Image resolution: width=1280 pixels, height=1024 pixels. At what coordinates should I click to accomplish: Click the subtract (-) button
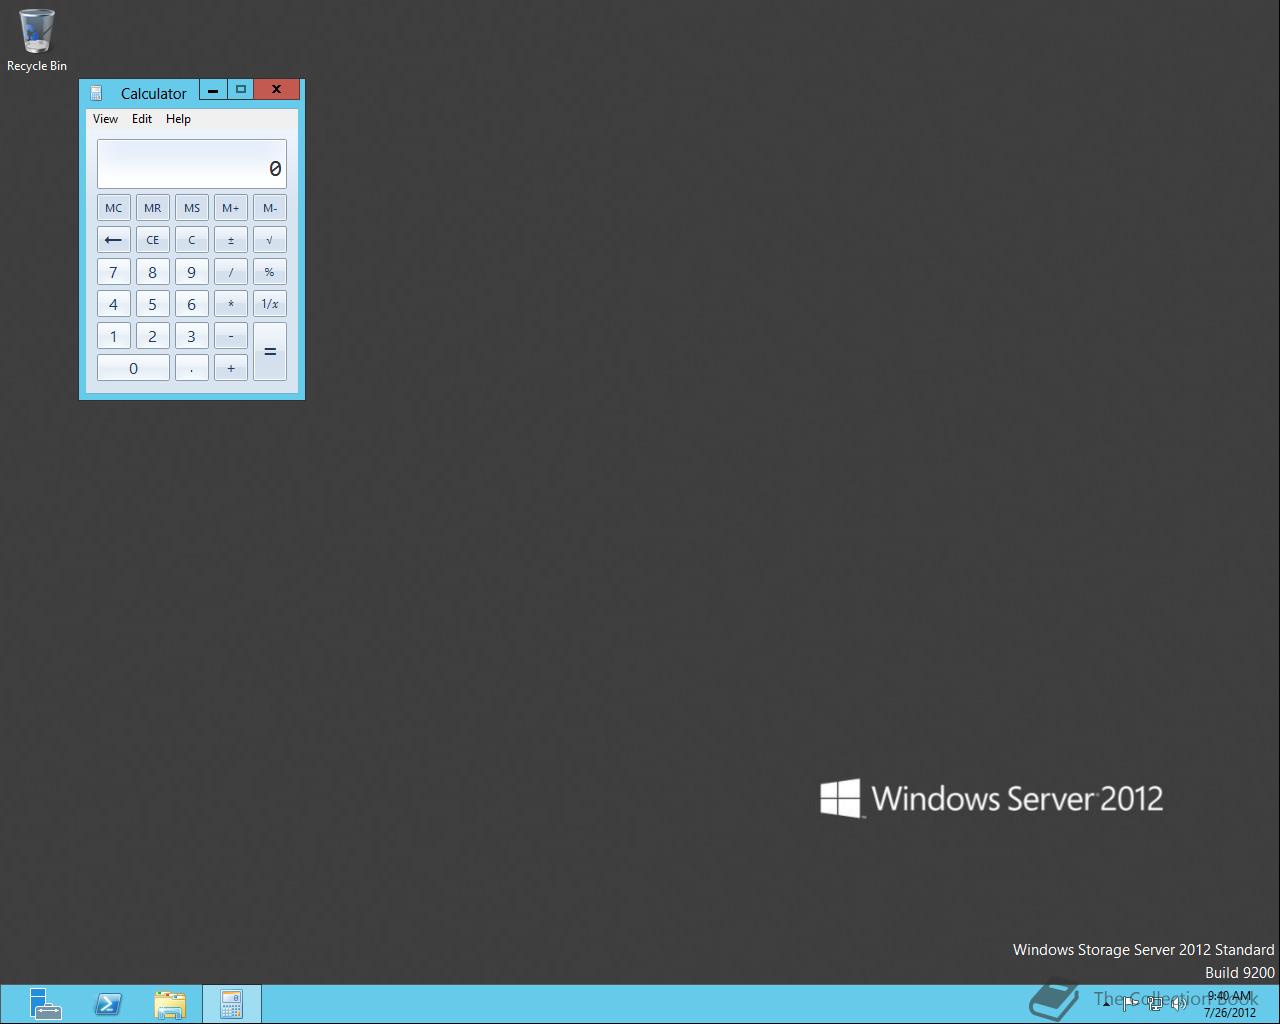[231, 336]
